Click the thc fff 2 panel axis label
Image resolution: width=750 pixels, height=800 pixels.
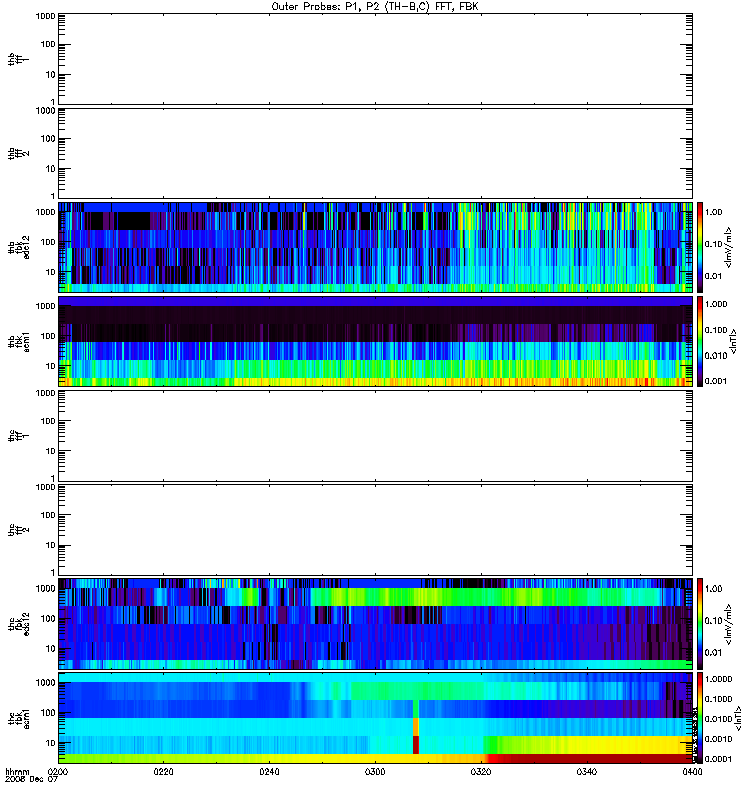click(19, 530)
